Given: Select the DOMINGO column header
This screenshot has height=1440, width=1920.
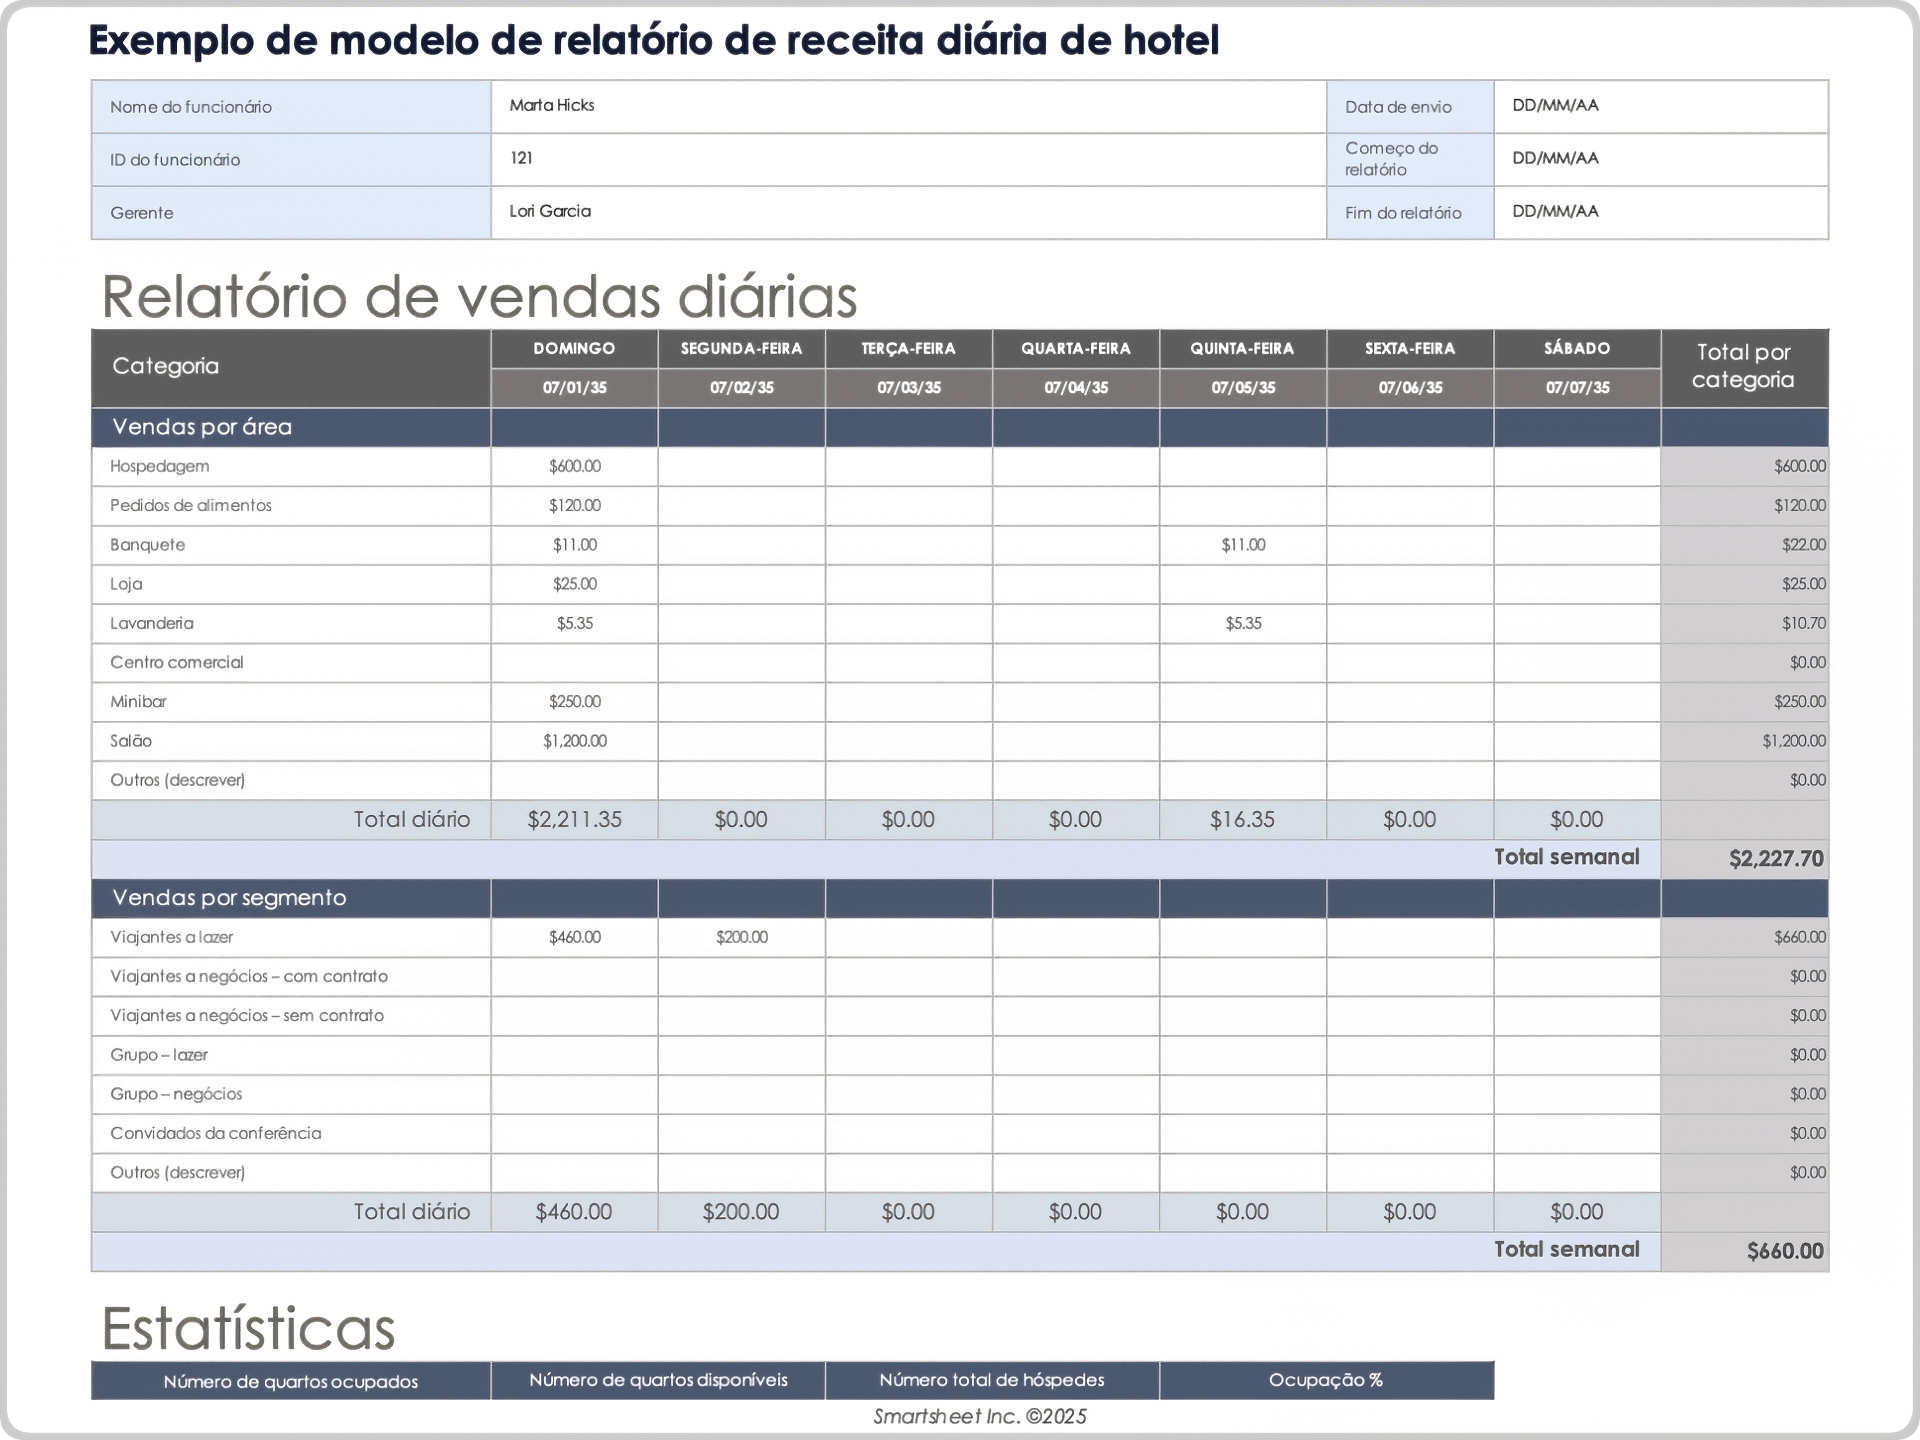Looking at the screenshot, I should (573, 348).
